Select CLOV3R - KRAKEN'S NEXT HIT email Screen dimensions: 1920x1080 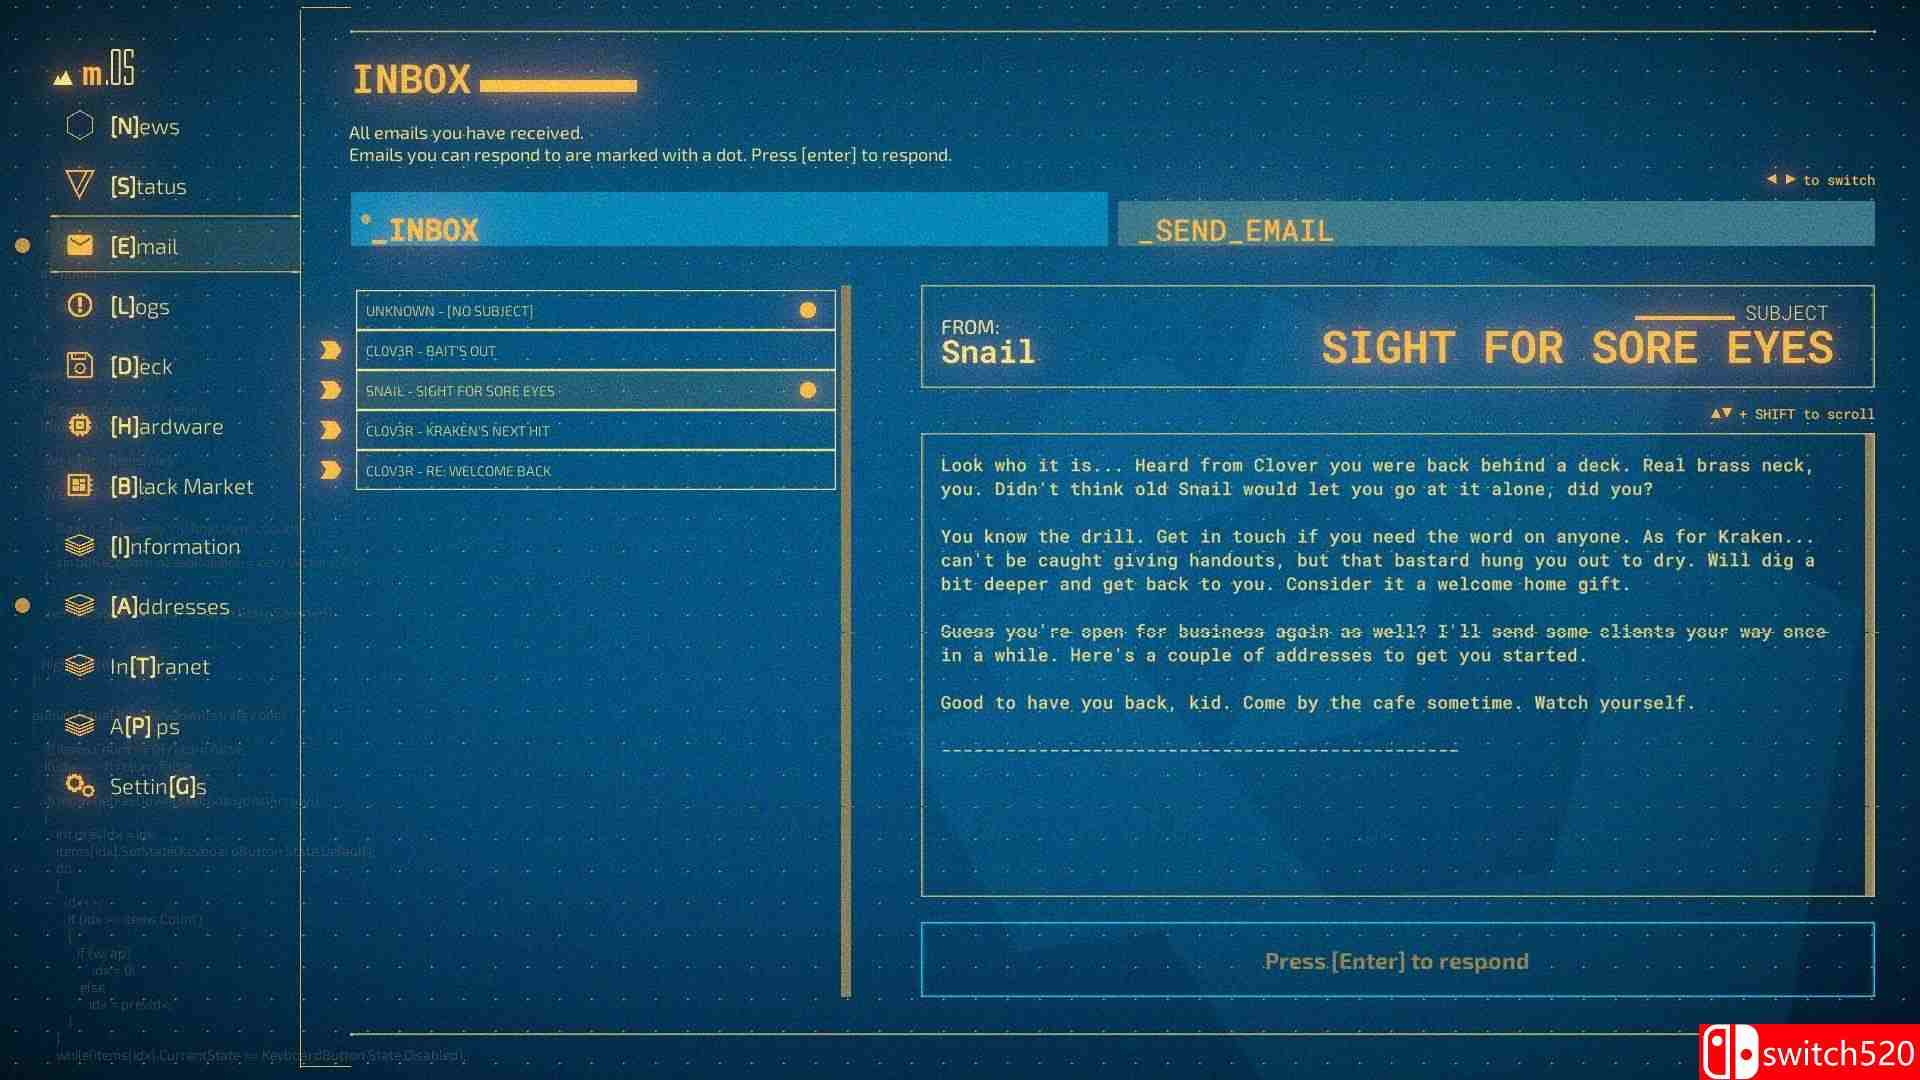coord(592,430)
